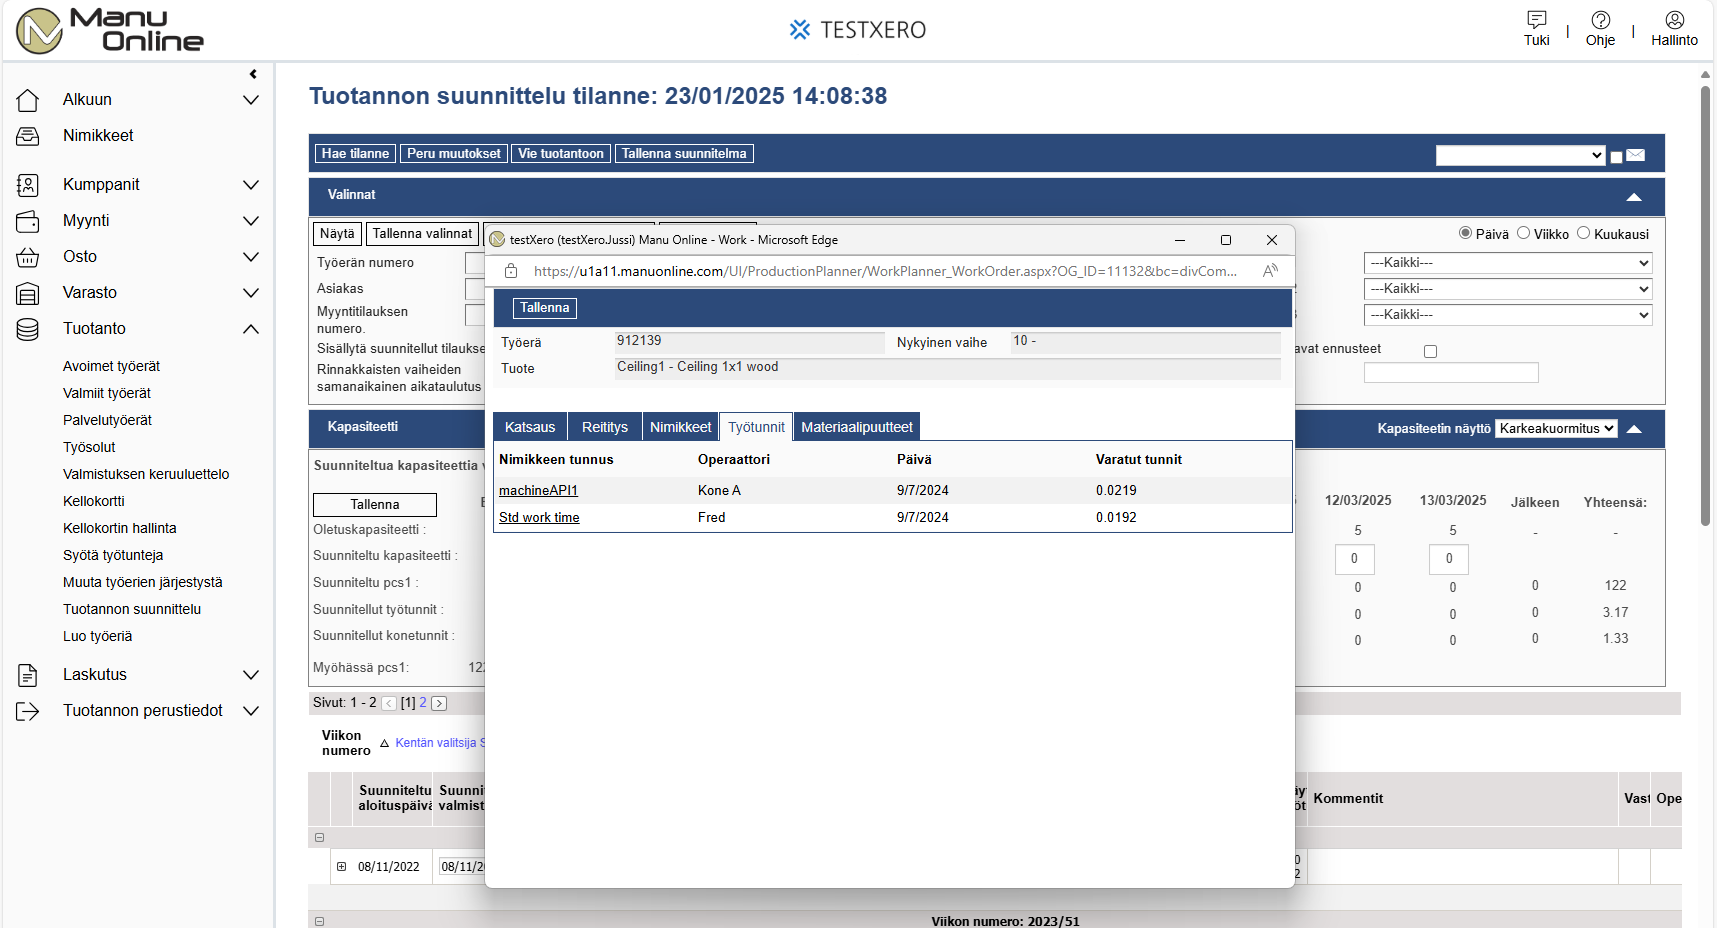The height and width of the screenshot is (928, 1717).
Task: Expand the 08/11/2022 row plus icon
Action: pos(342,867)
